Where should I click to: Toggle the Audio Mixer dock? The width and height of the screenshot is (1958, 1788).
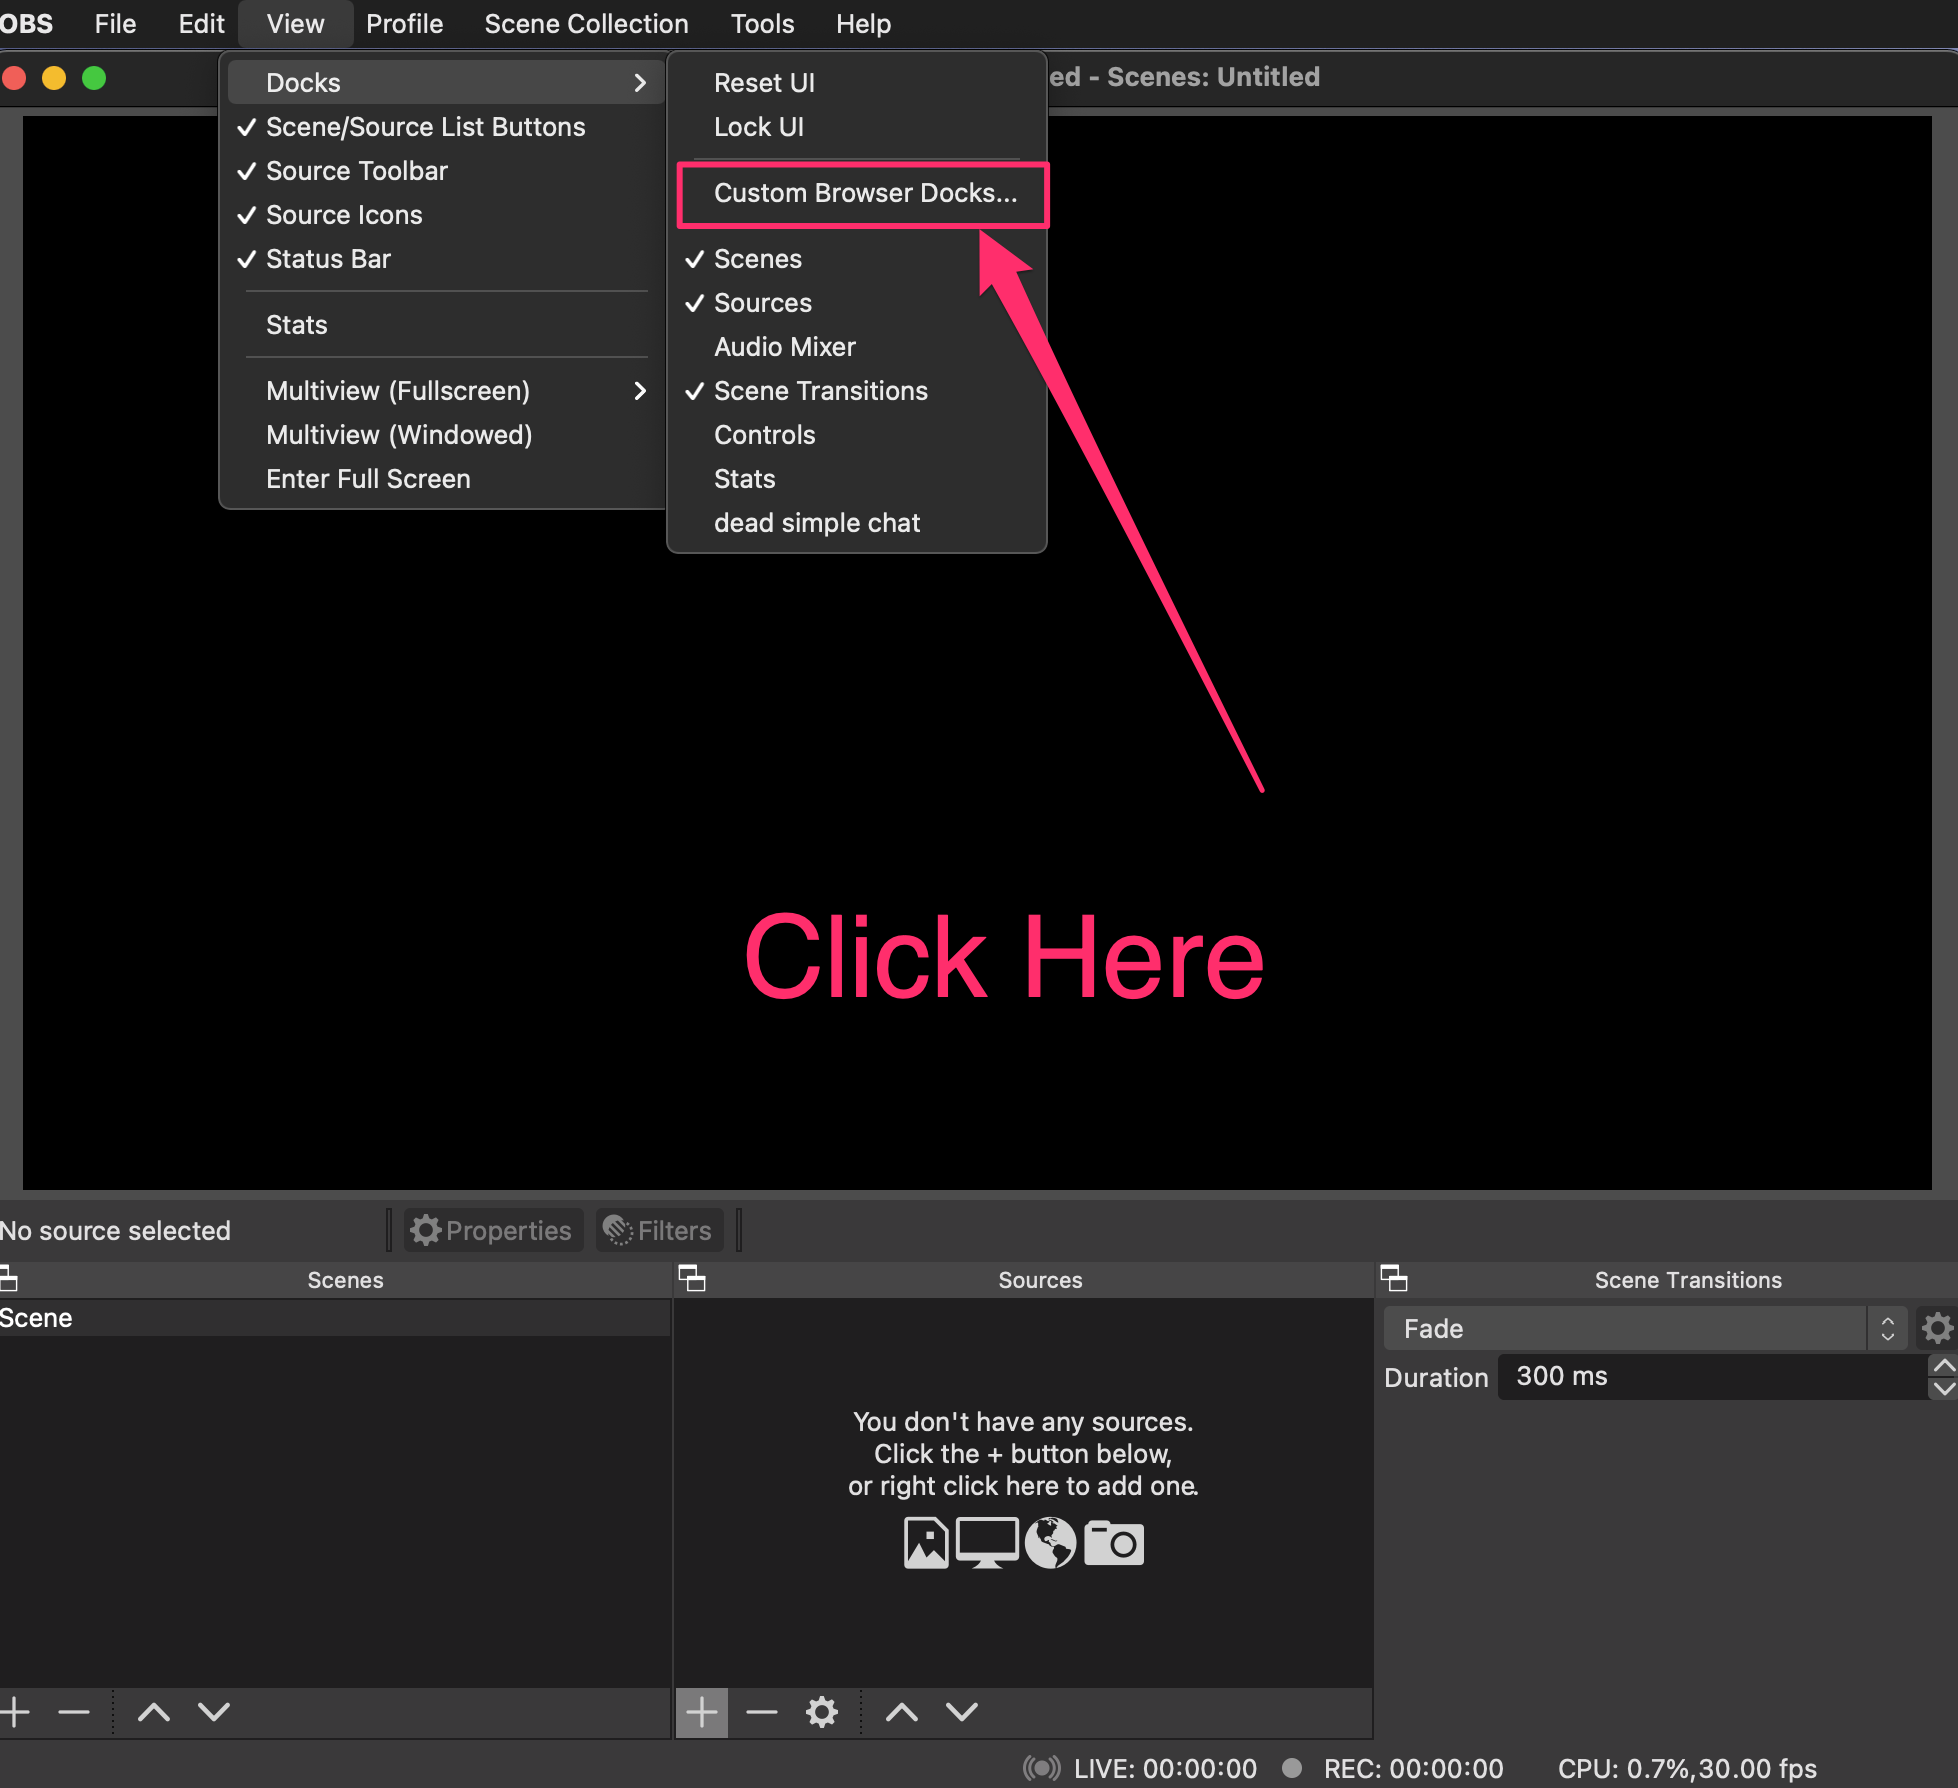point(784,346)
